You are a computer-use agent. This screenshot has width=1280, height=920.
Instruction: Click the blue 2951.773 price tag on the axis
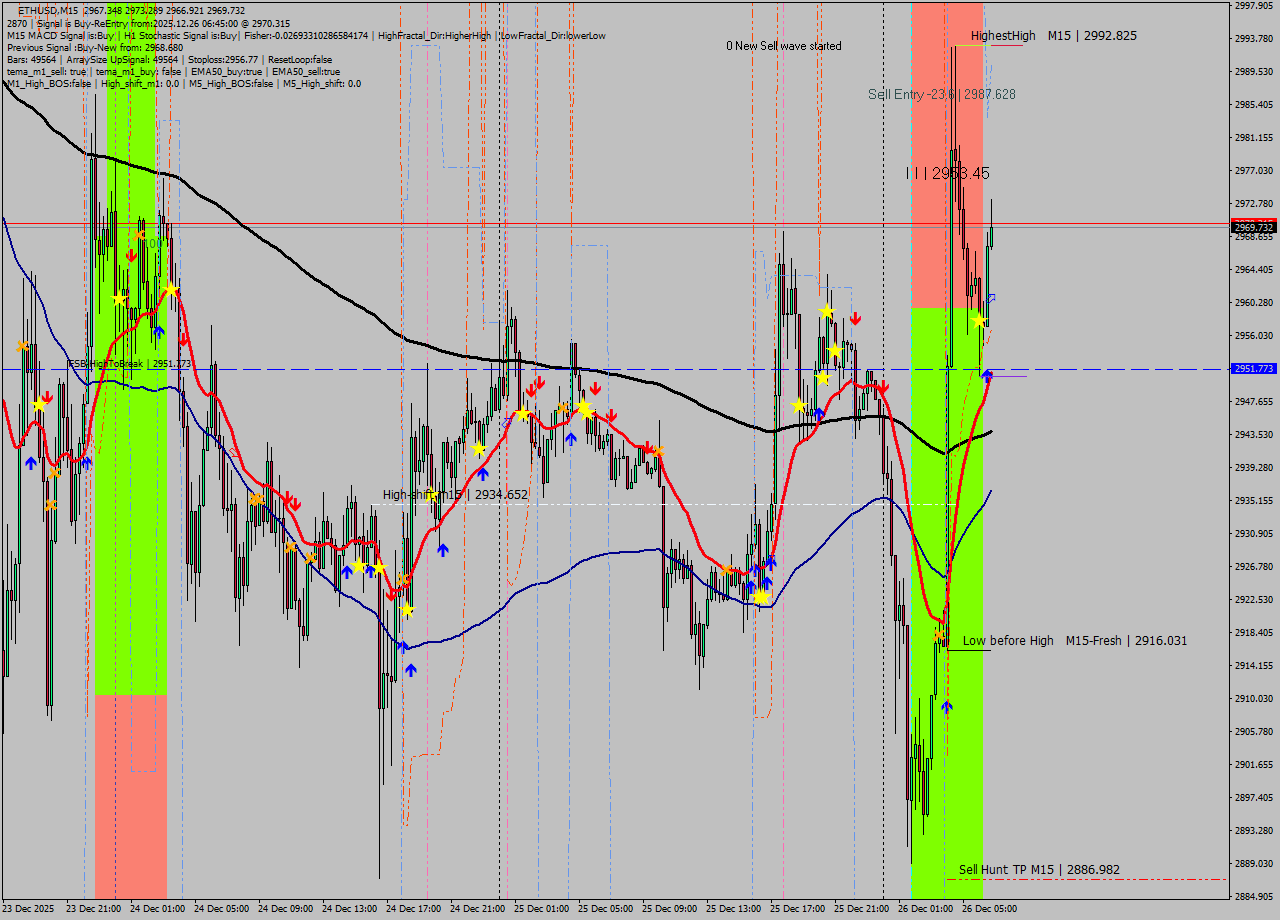[x=1253, y=369]
